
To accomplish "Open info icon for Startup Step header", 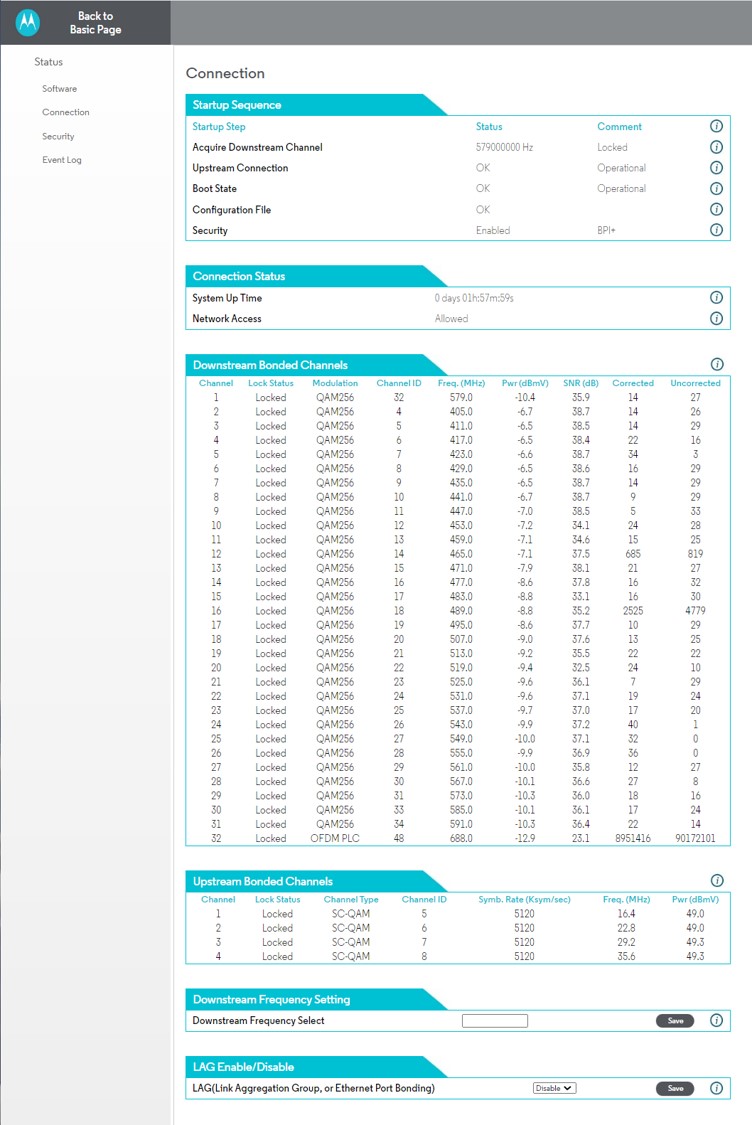I will click(716, 126).
